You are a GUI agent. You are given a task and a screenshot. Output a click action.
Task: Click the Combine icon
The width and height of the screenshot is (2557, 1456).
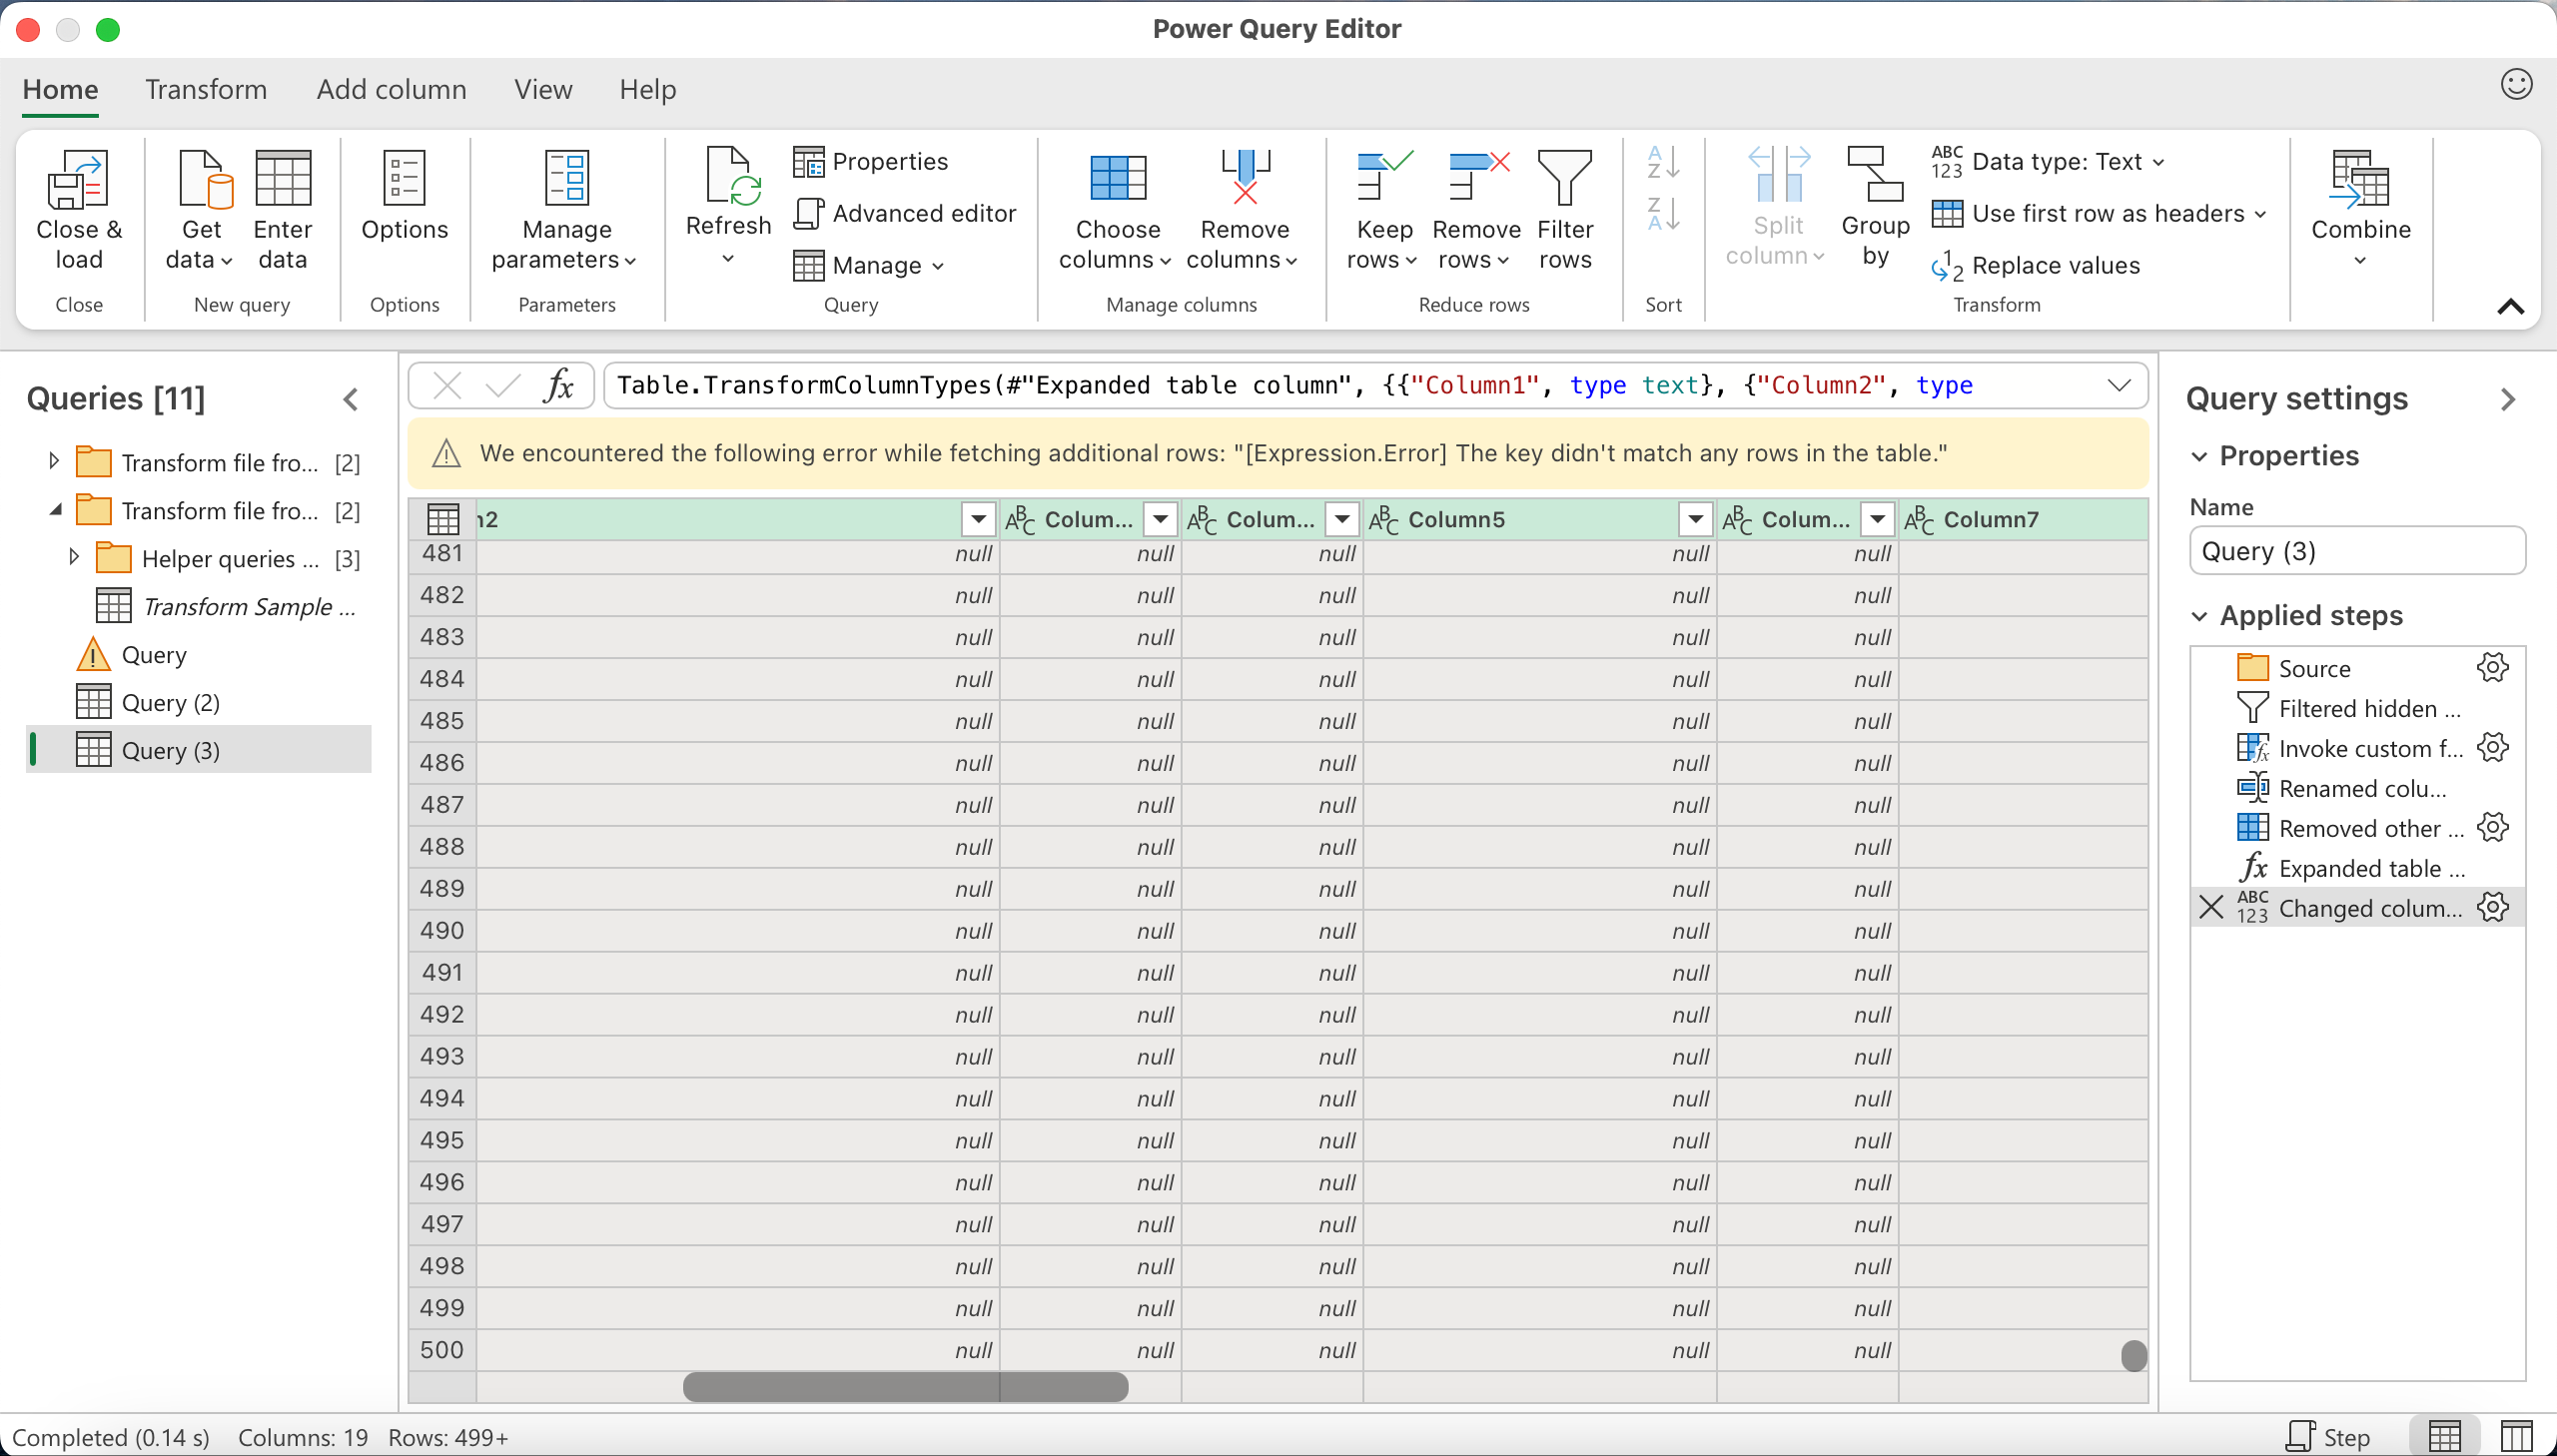click(2360, 179)
